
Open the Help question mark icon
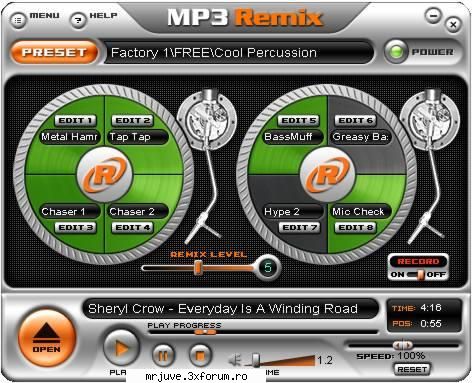click(78, 21)
